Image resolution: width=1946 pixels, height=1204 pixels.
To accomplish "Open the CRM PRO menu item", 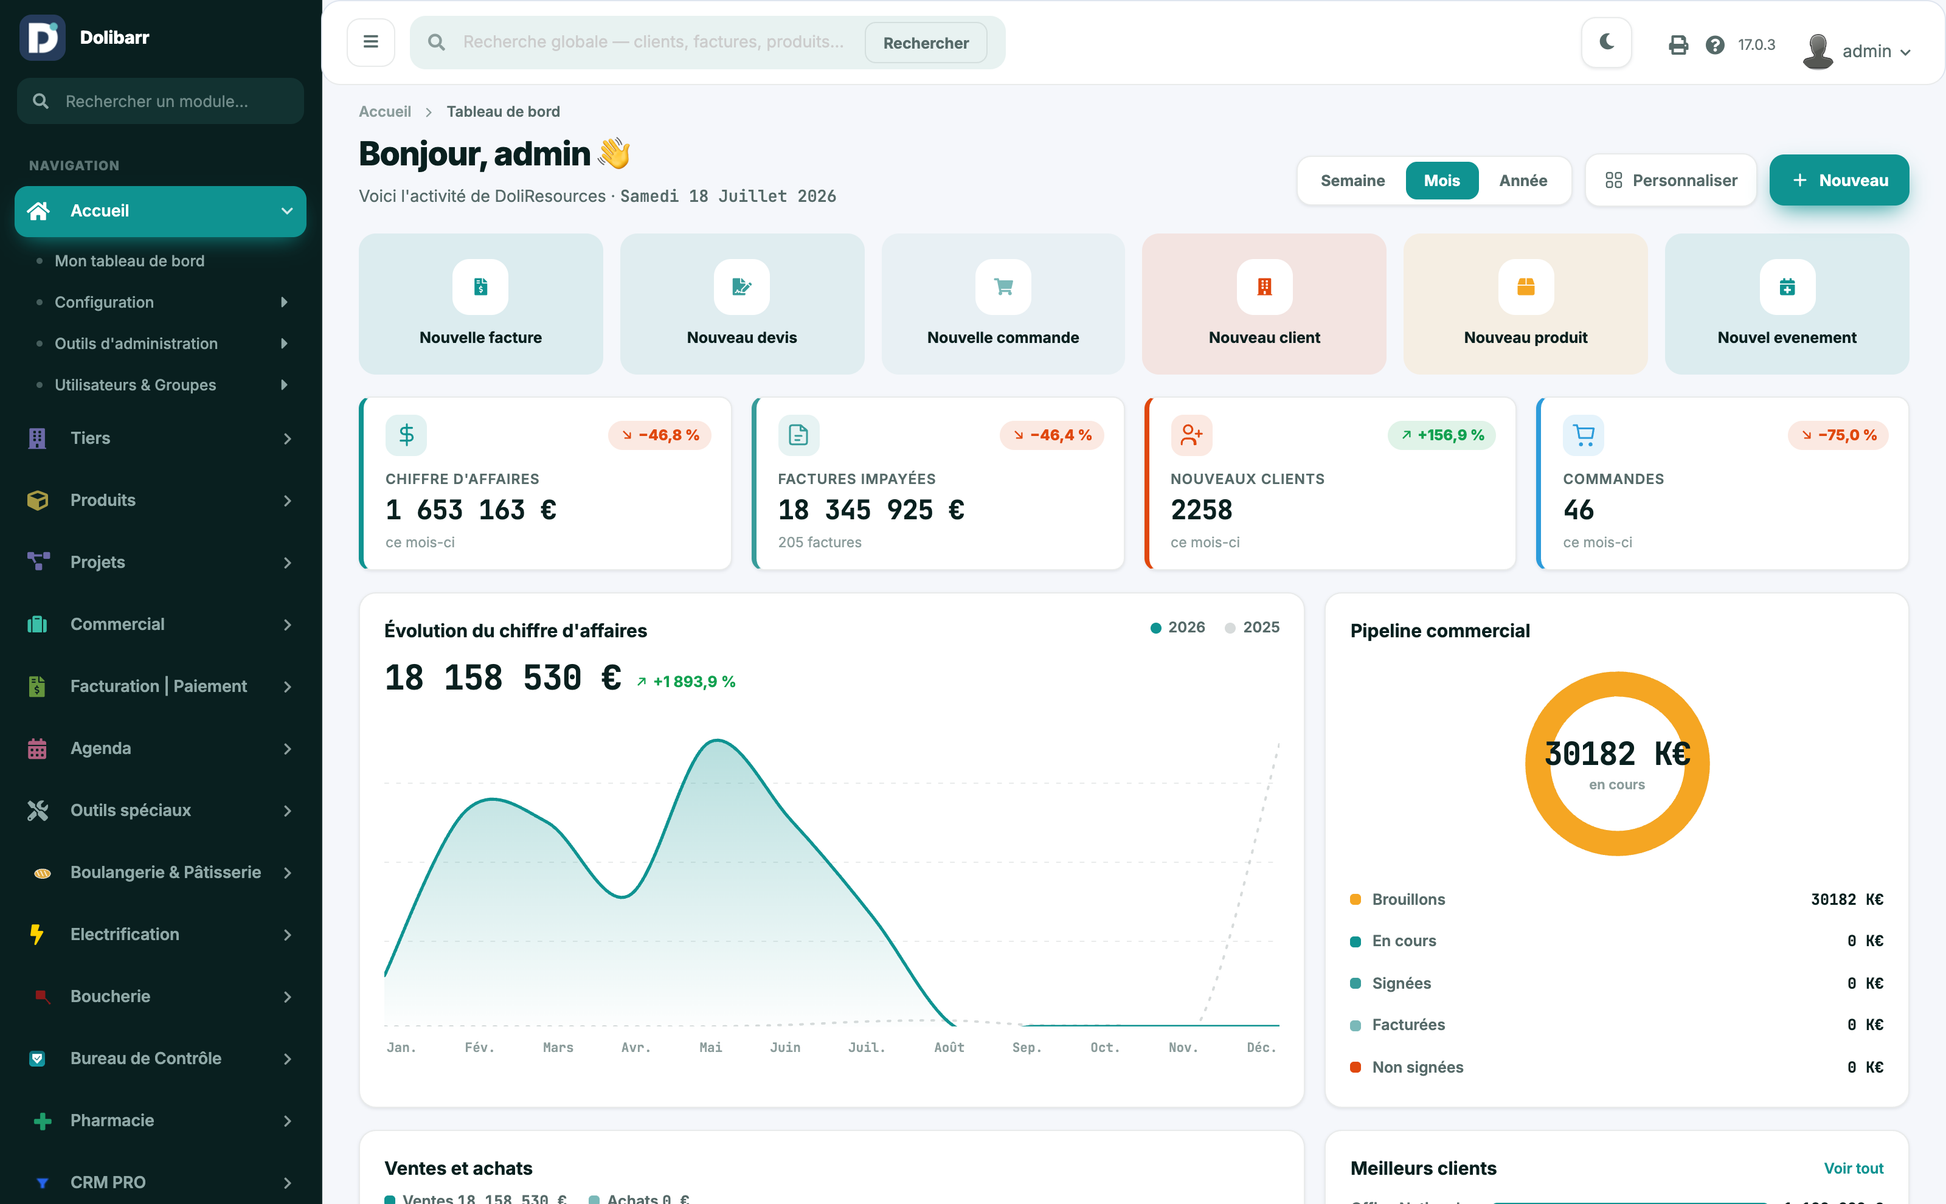I will [x=160, y=1182].
